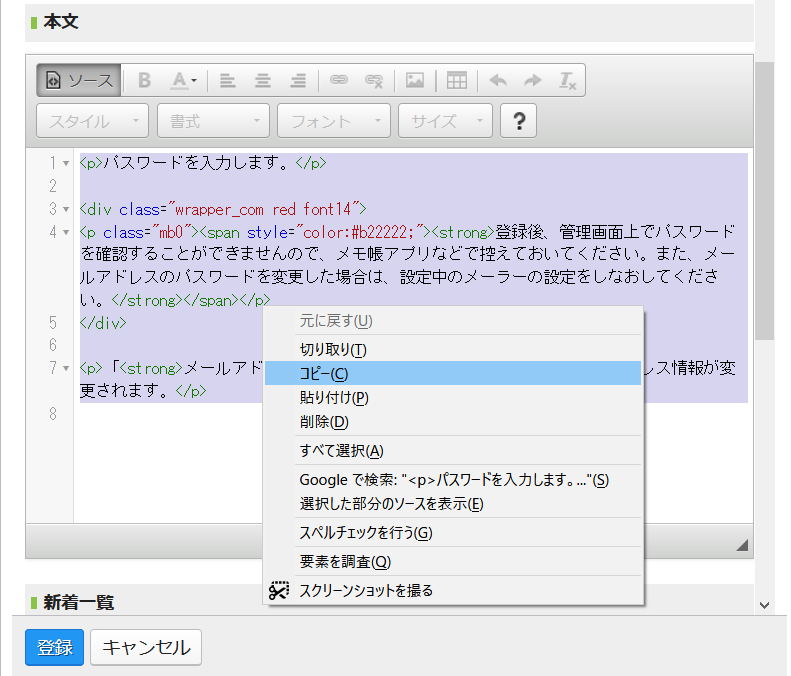Select コピー(C) from the context menu
This screenshot has width=791, height=676.
coord(453,373)
